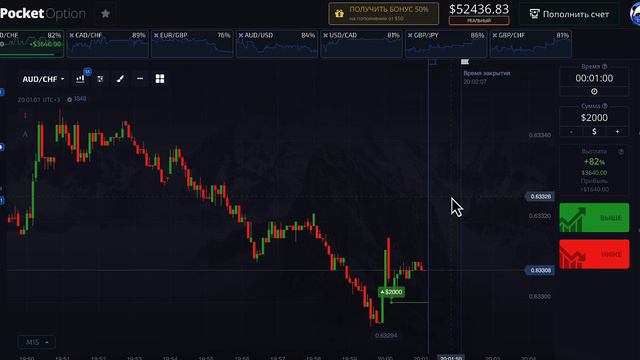Viewport: 640px width, 360px height.
Task: Click the help icon next to Время
Action: [x=604, y=67]
